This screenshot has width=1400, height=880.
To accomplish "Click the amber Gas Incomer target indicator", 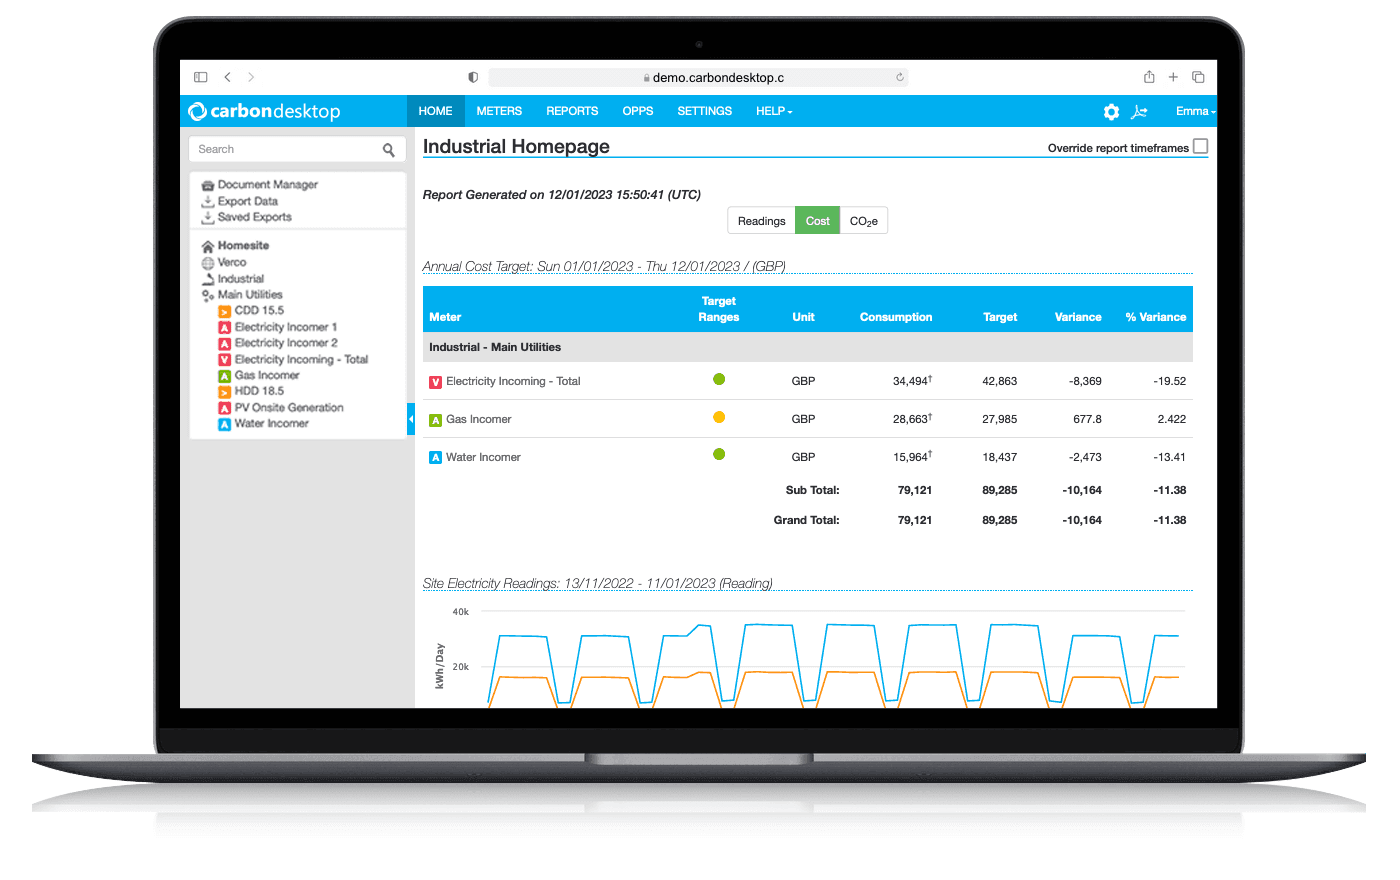I will coord(719,417).
